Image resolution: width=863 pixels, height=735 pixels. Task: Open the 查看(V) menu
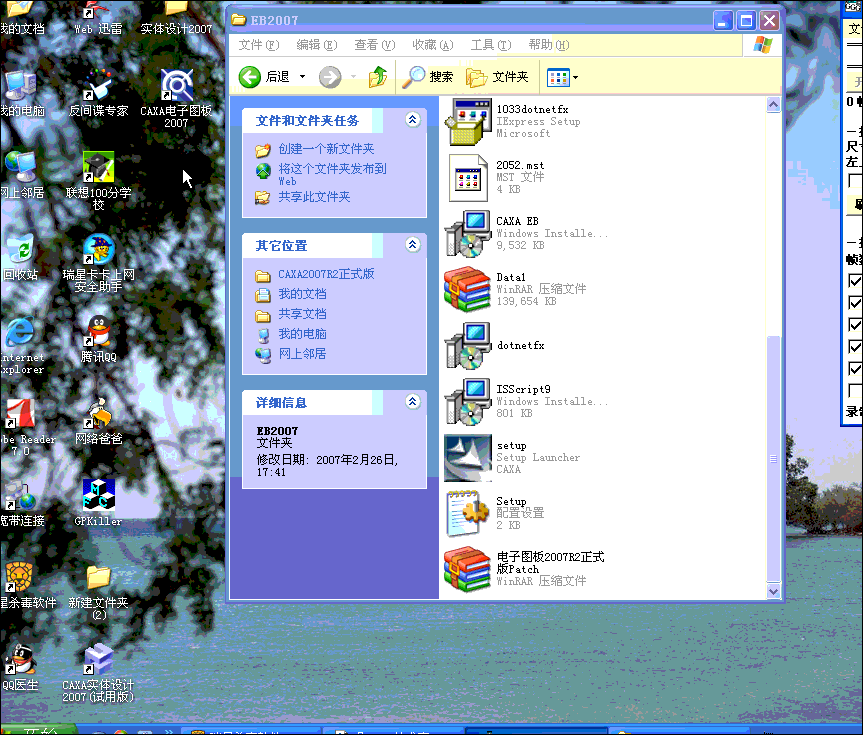pos(374,45)
